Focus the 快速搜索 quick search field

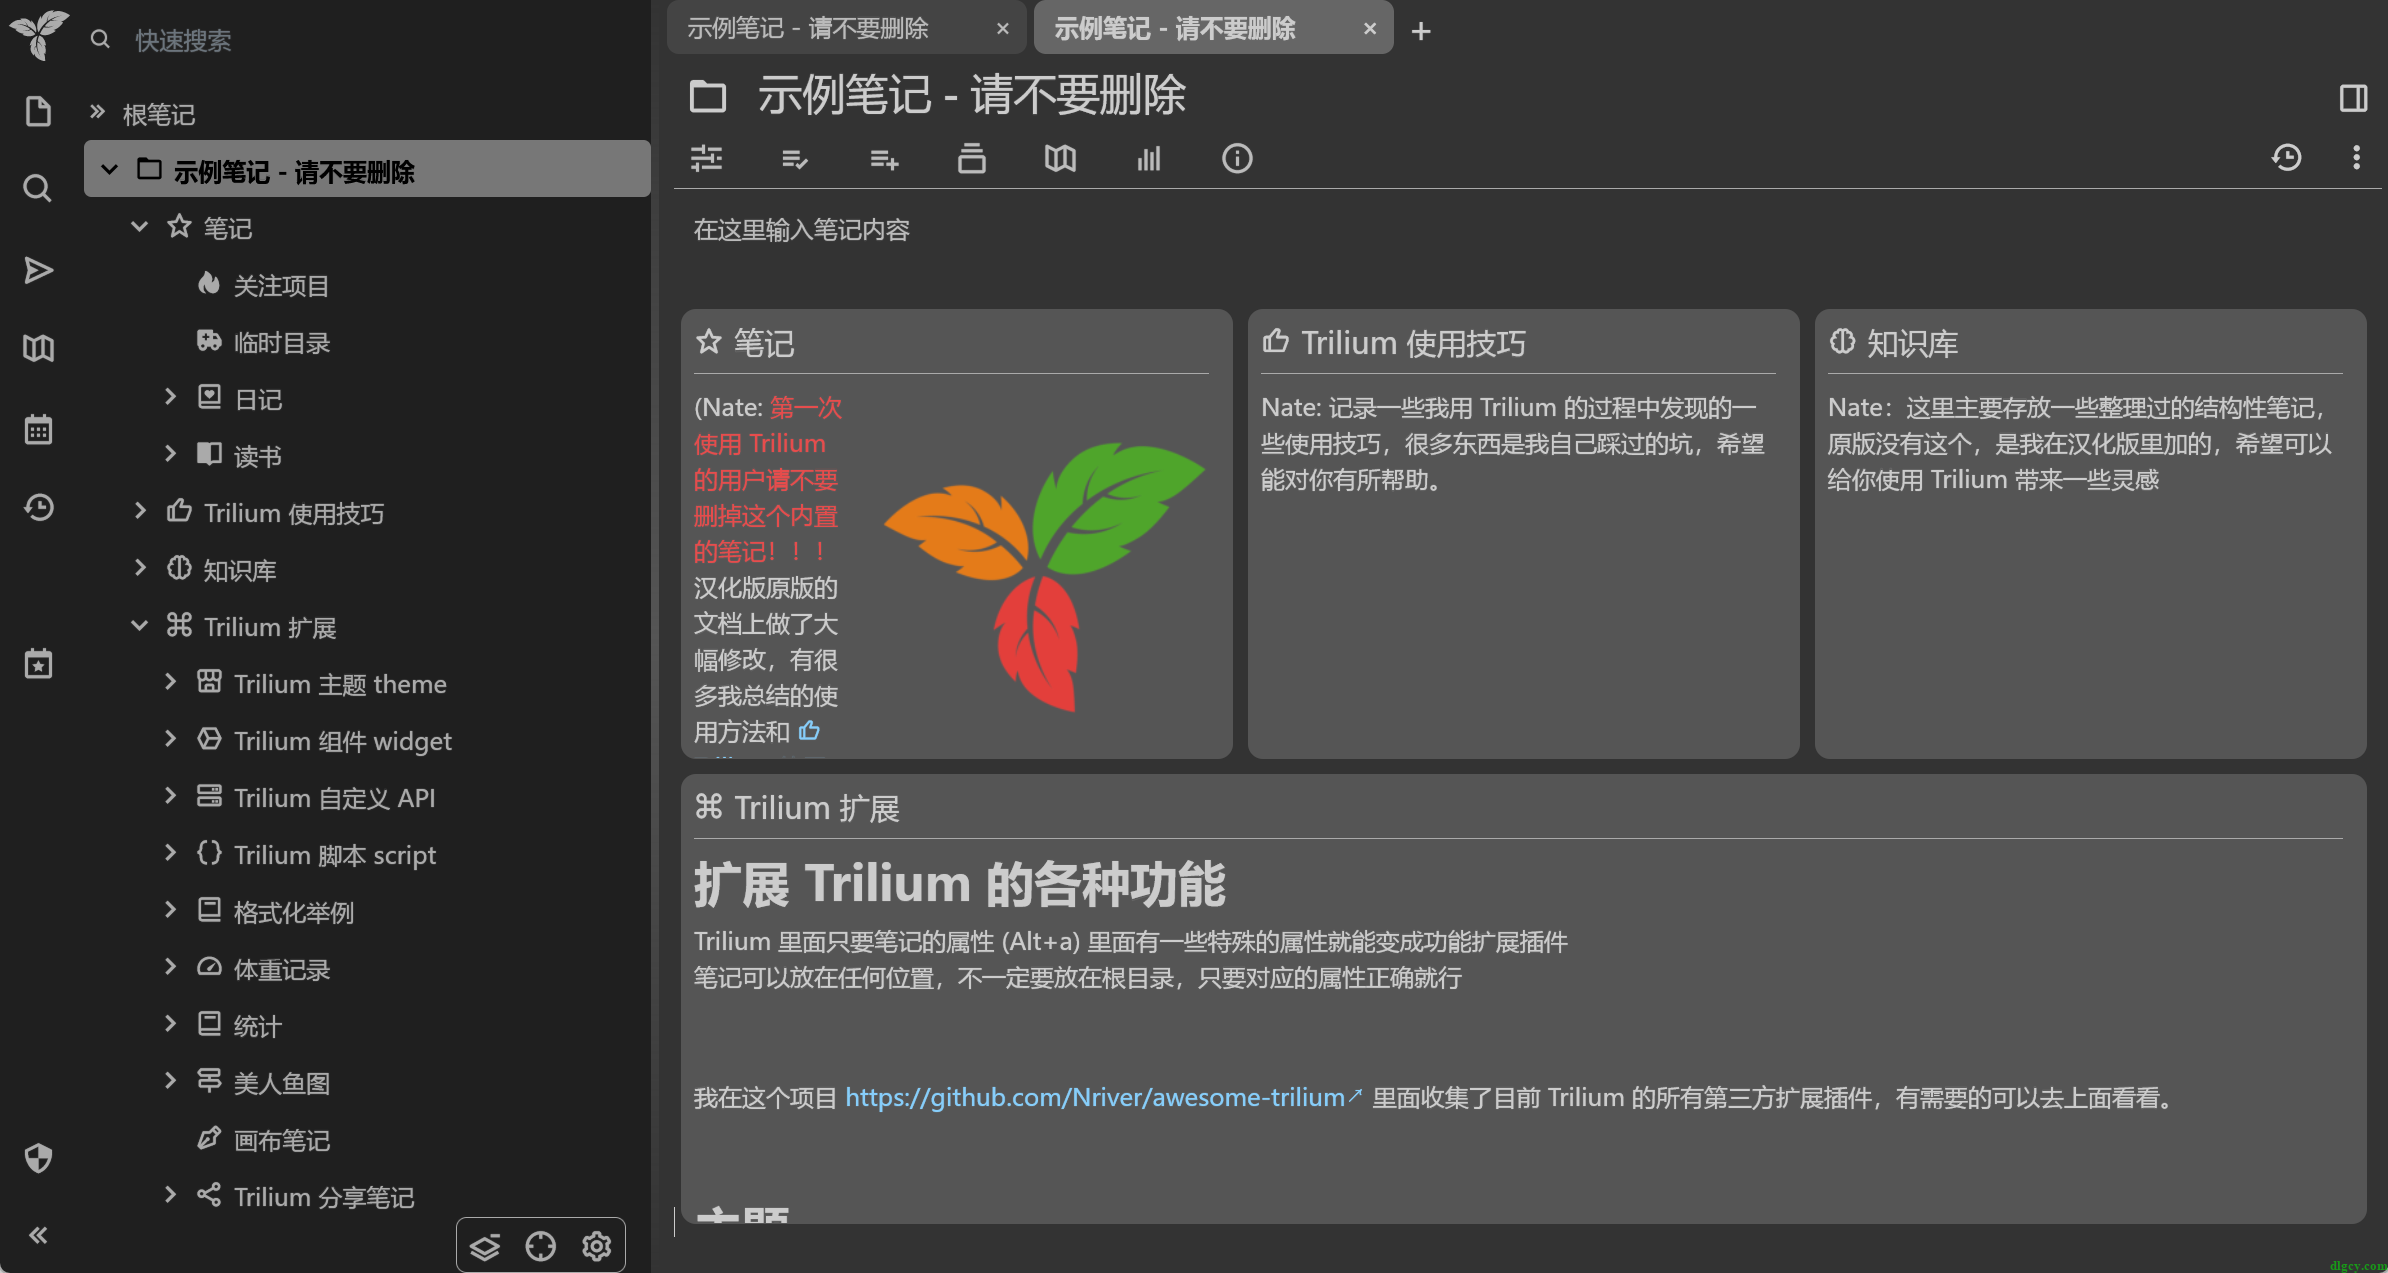380,40
